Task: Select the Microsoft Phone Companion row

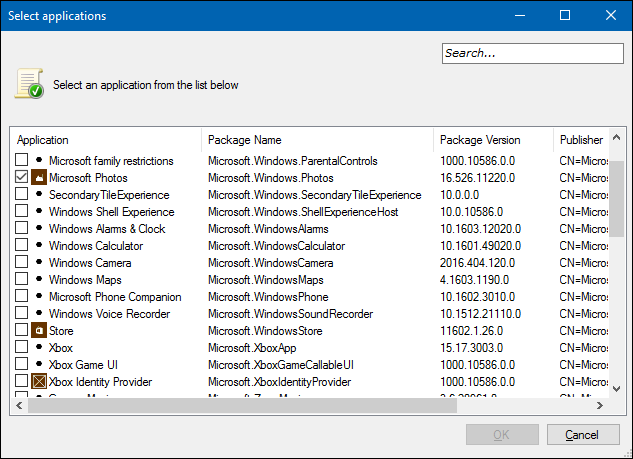Action: tap(115, 297)
